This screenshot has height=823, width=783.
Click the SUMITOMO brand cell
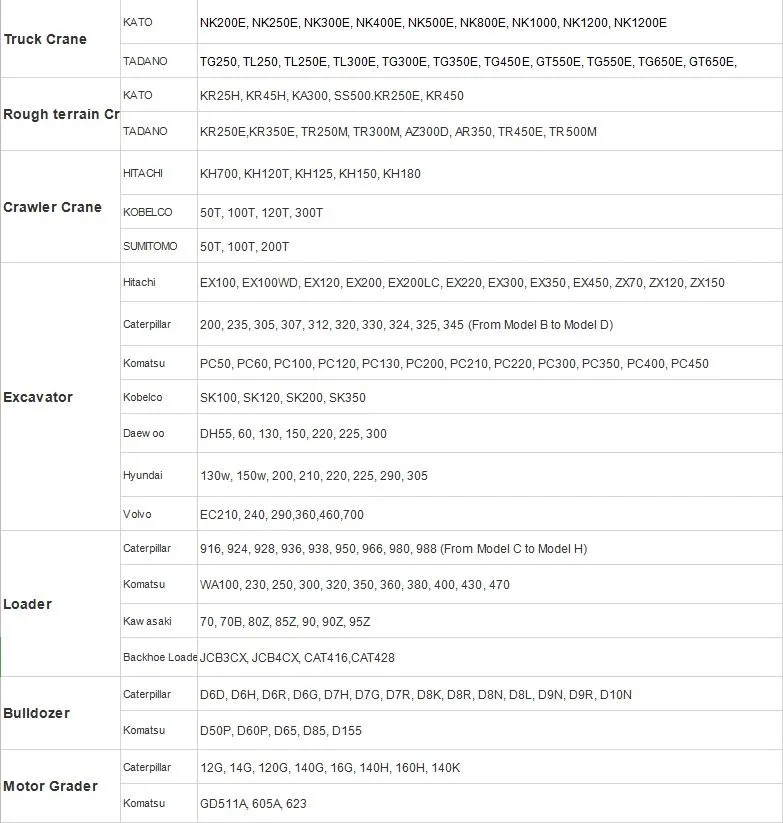[150, 246]
